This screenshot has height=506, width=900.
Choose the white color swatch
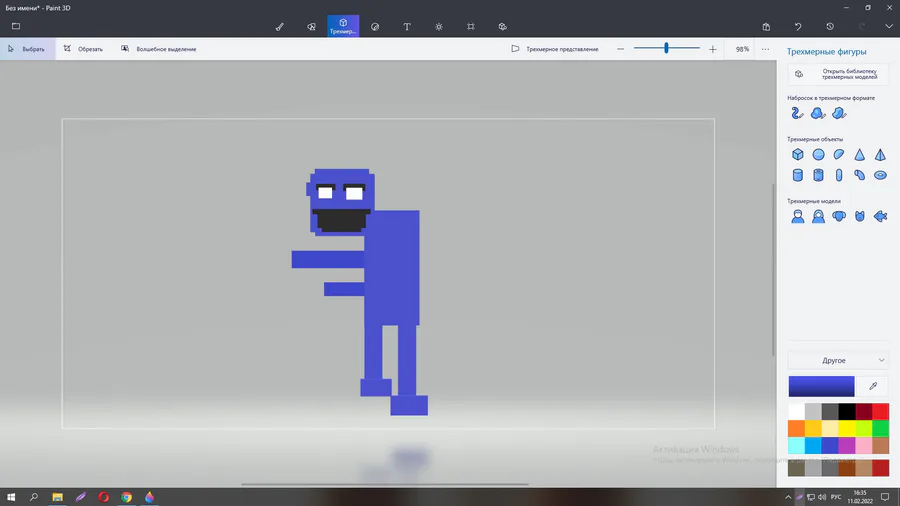point(796,411)
